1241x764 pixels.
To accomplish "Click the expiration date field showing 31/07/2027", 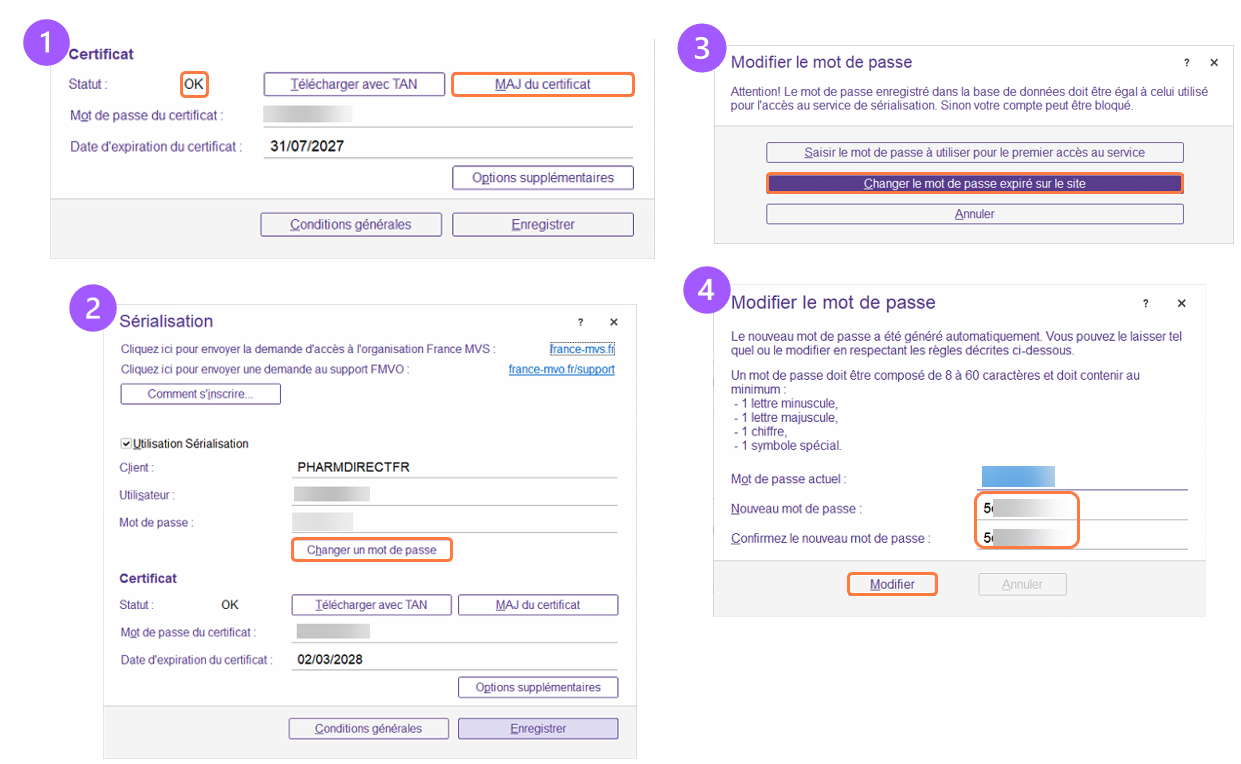I will click(x=450, y=146).
